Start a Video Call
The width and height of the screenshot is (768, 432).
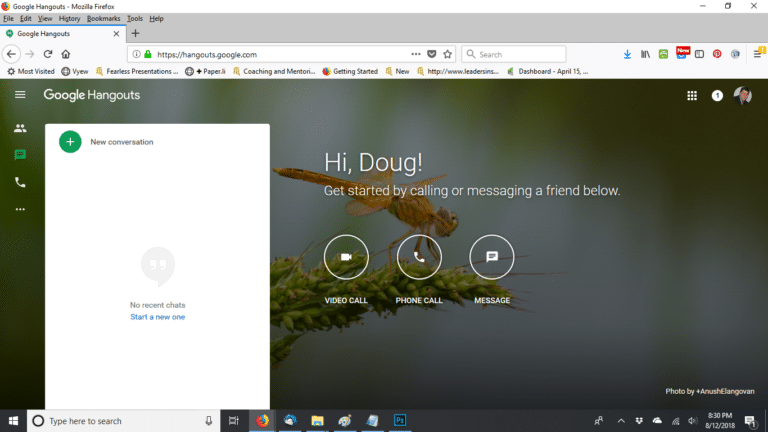(346, 257)
